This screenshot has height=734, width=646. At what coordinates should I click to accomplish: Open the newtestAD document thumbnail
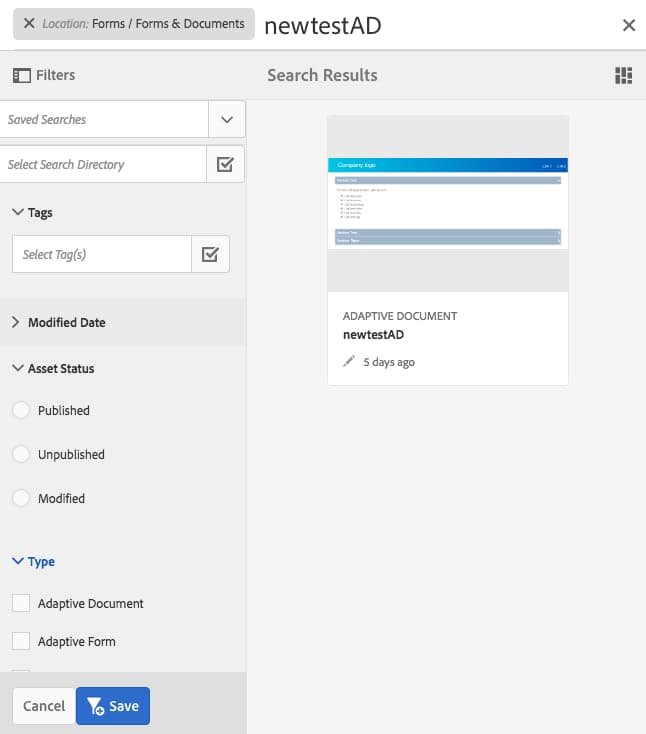pyautogui.click(x=448, y=203)
